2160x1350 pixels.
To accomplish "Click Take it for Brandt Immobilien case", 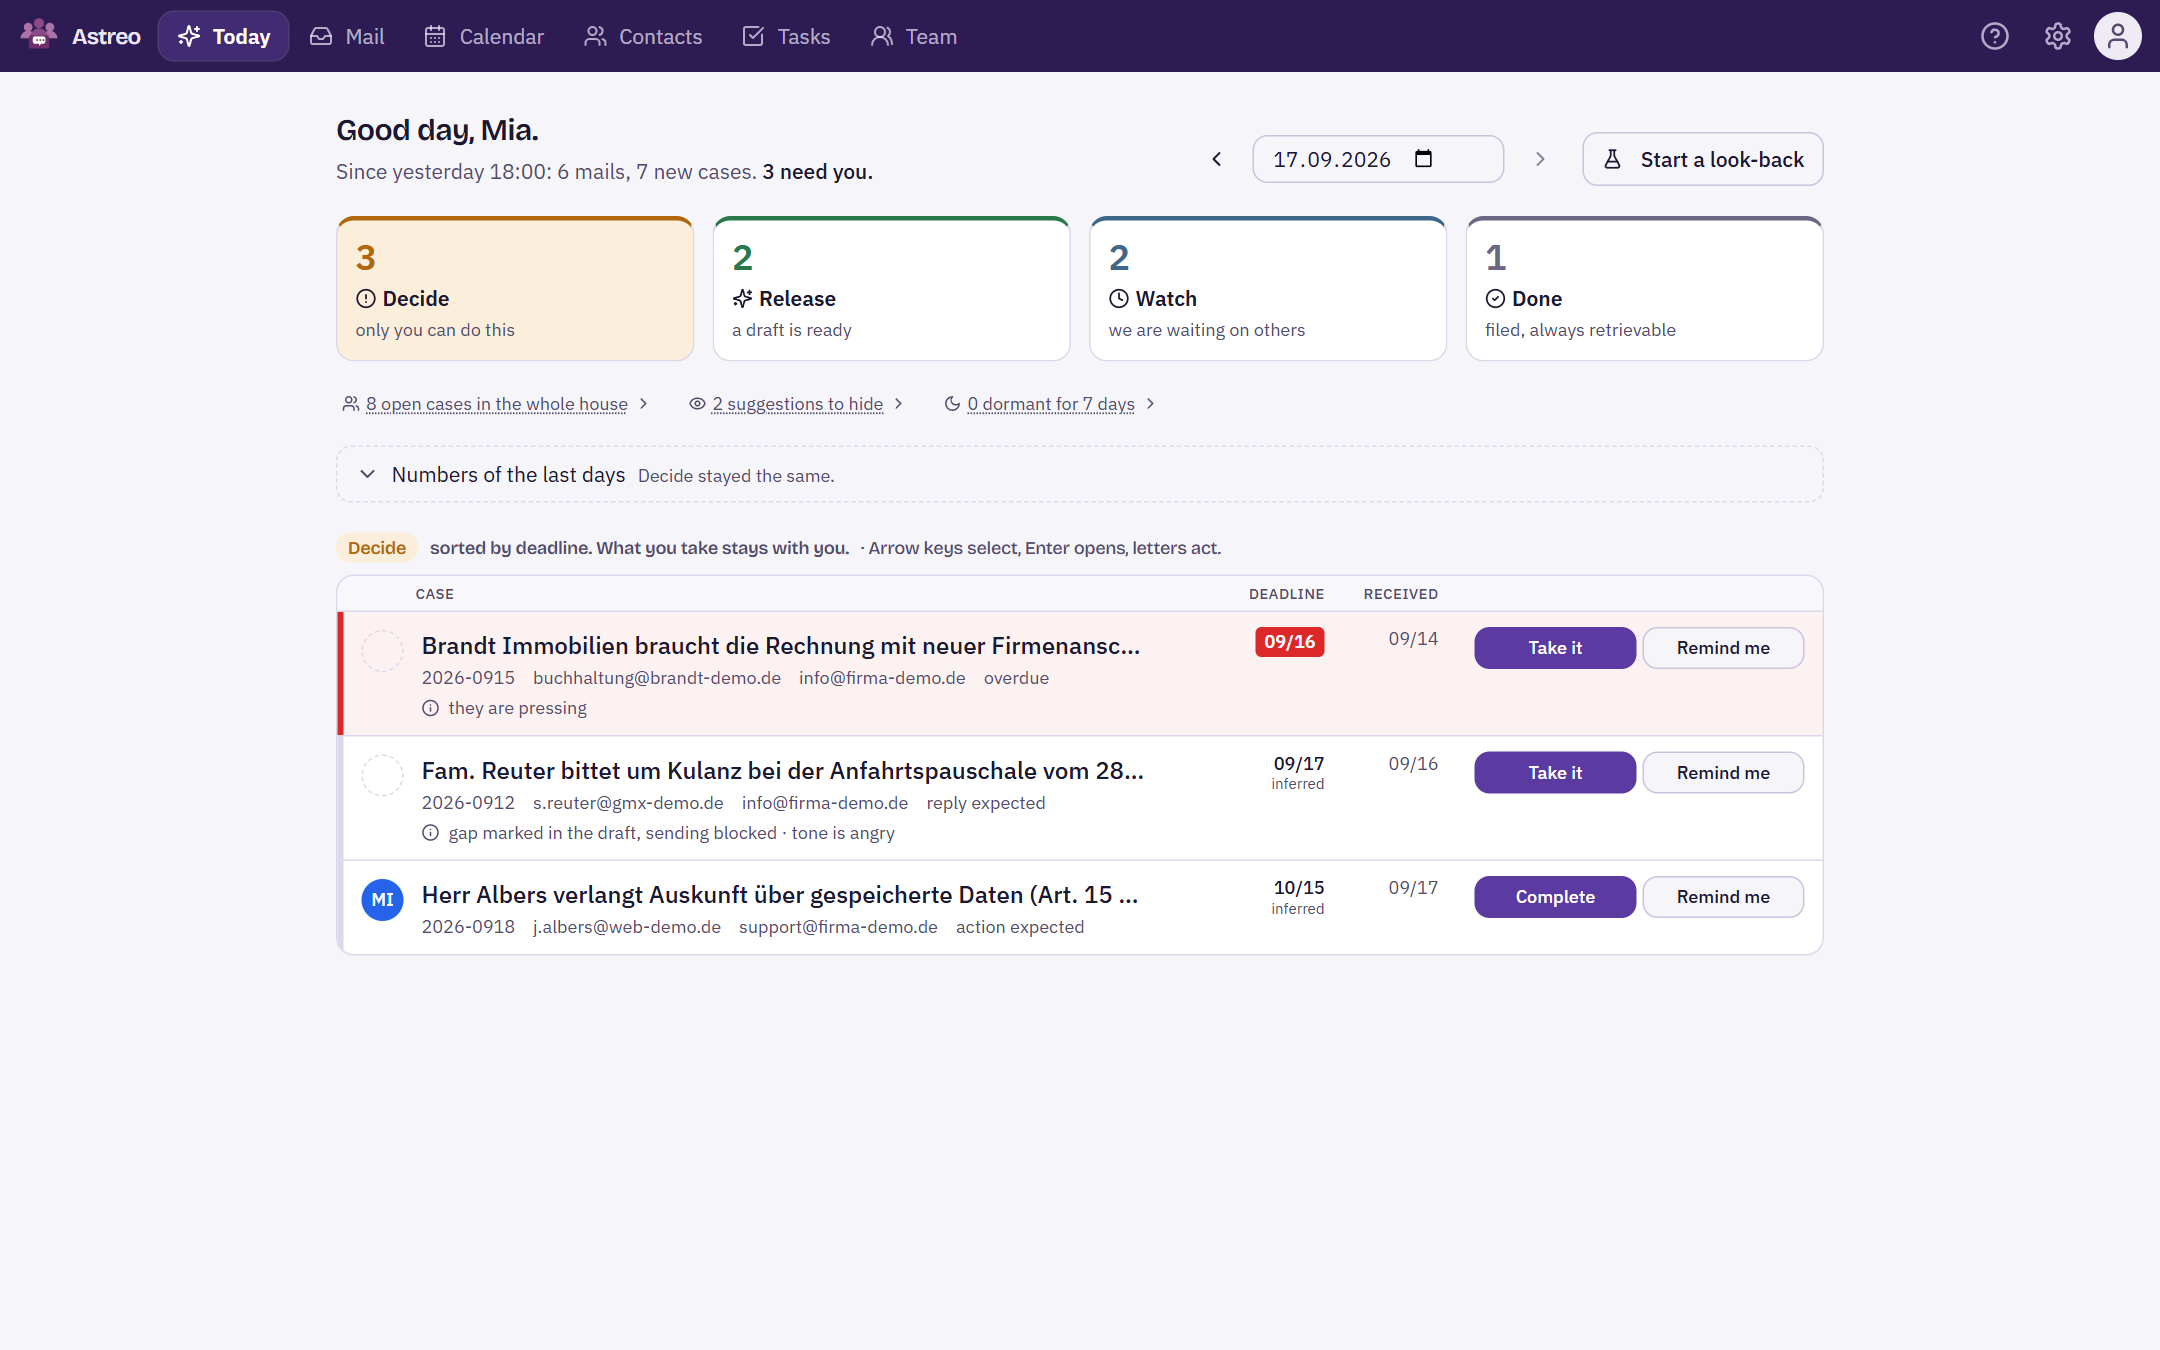I will click(1555, 648).
